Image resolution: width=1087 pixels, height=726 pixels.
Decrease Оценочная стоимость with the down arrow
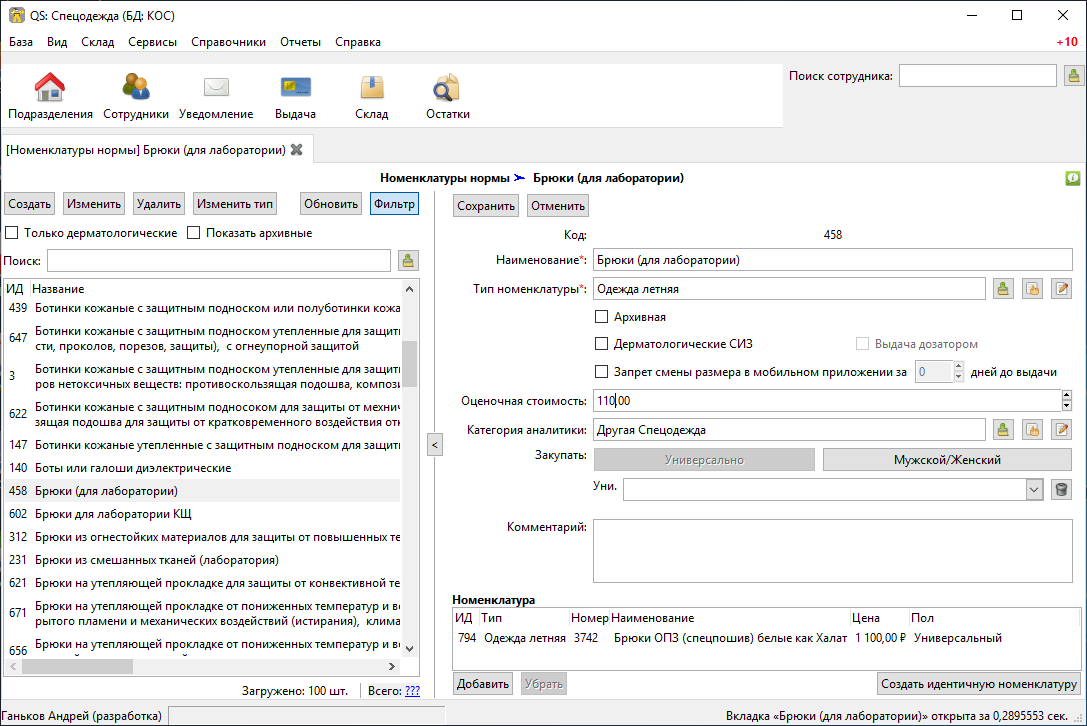tap(1066, 406)
